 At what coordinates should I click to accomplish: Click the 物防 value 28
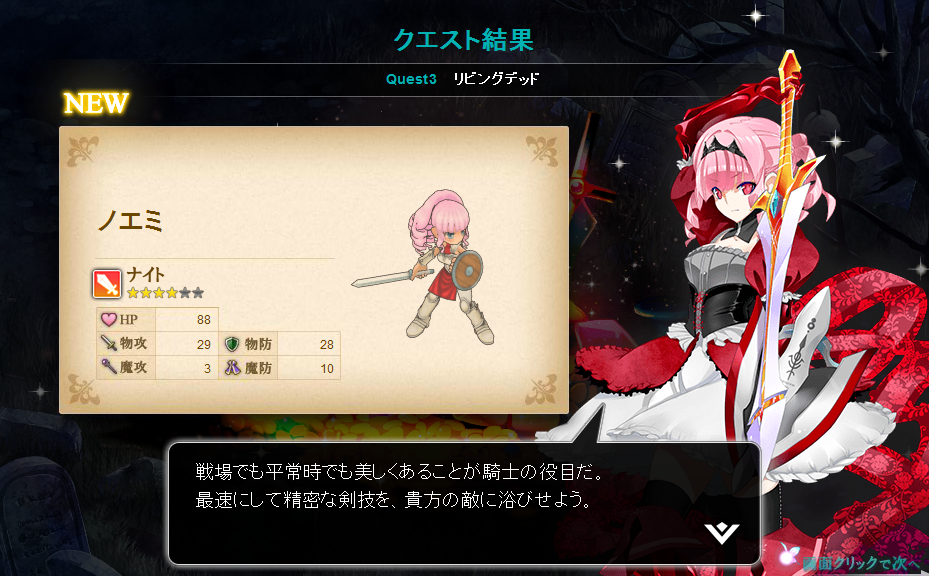tap(326, 344)
